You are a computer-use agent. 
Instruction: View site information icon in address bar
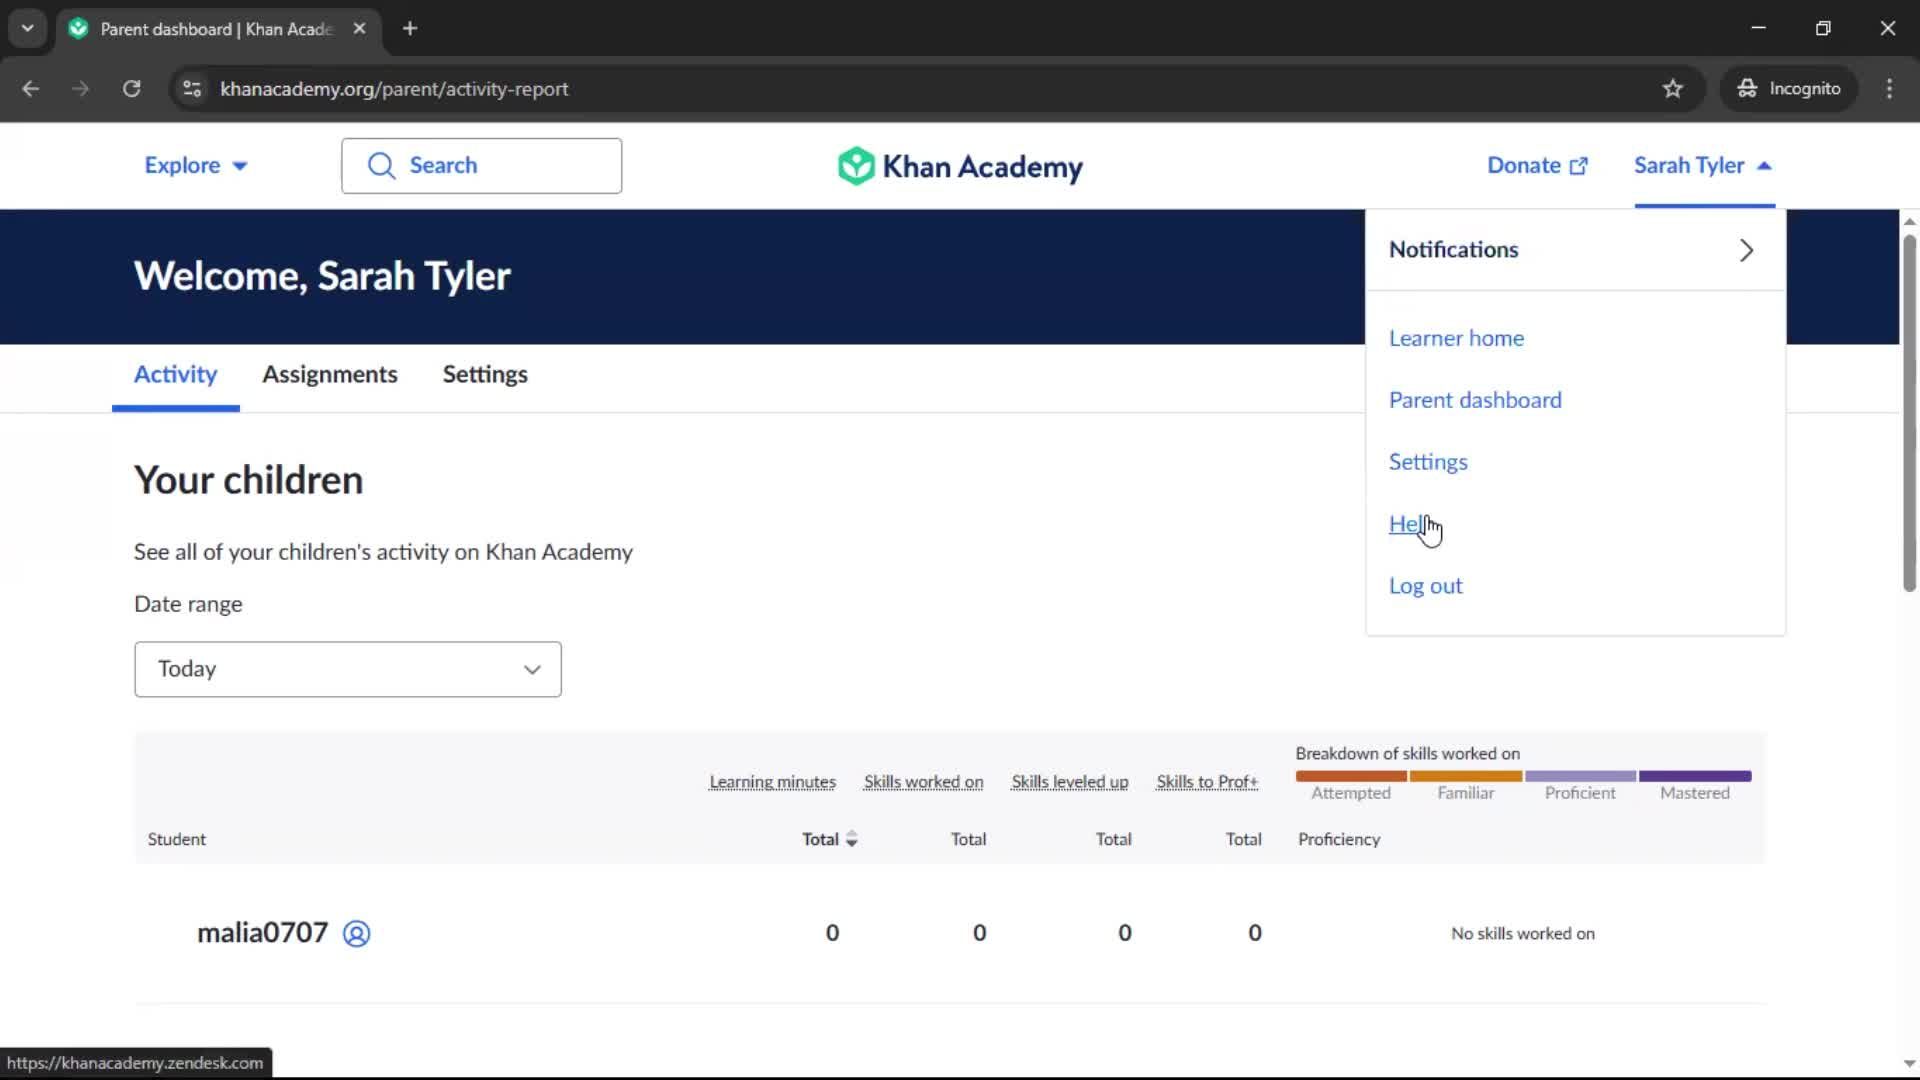[192, 89]
